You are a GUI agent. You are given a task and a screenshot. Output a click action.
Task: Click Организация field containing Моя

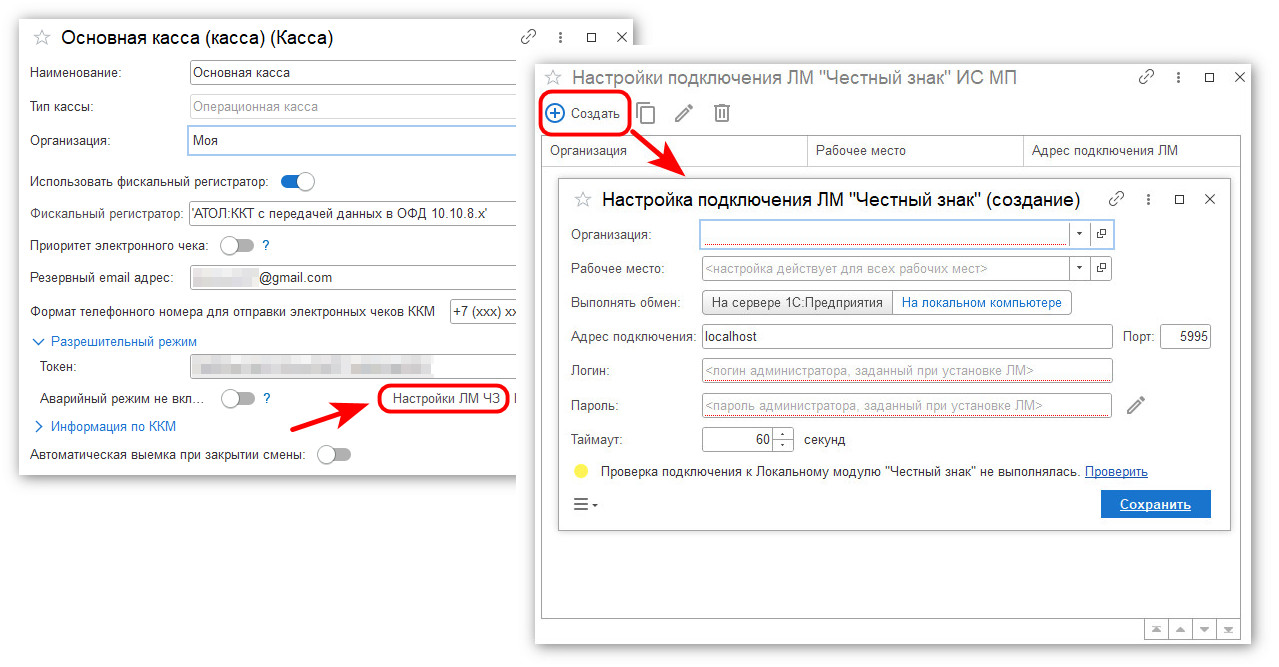click(353, 140)
